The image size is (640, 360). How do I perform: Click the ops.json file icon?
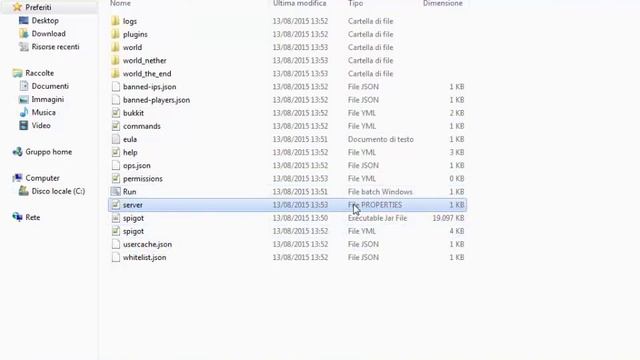(116, 165)
